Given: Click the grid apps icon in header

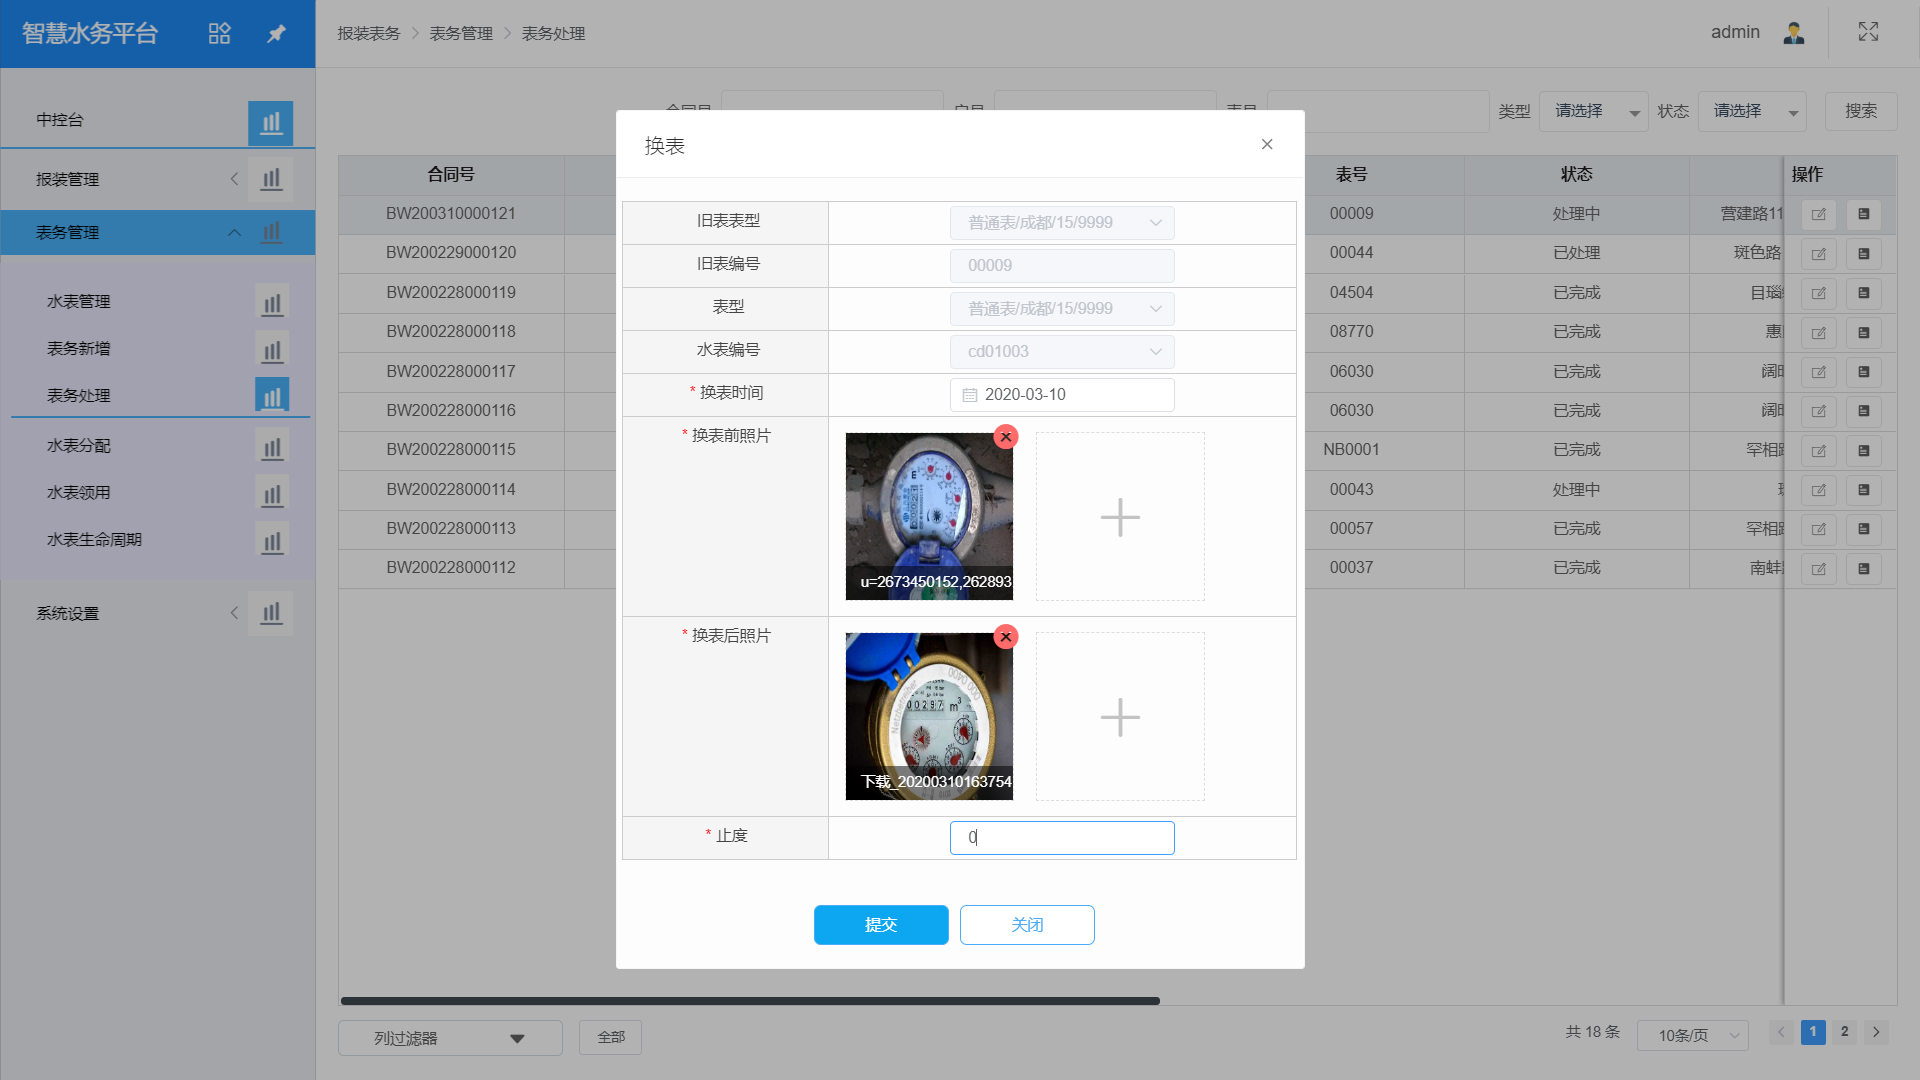Looking at the screenshot, I should point(219,33).
